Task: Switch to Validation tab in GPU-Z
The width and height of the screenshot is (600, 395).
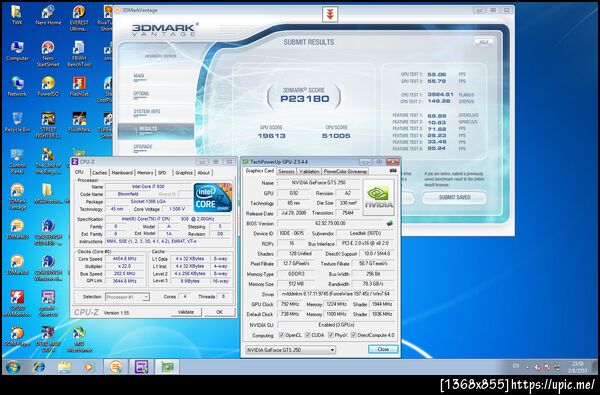Action: click(x=309, y=171)
